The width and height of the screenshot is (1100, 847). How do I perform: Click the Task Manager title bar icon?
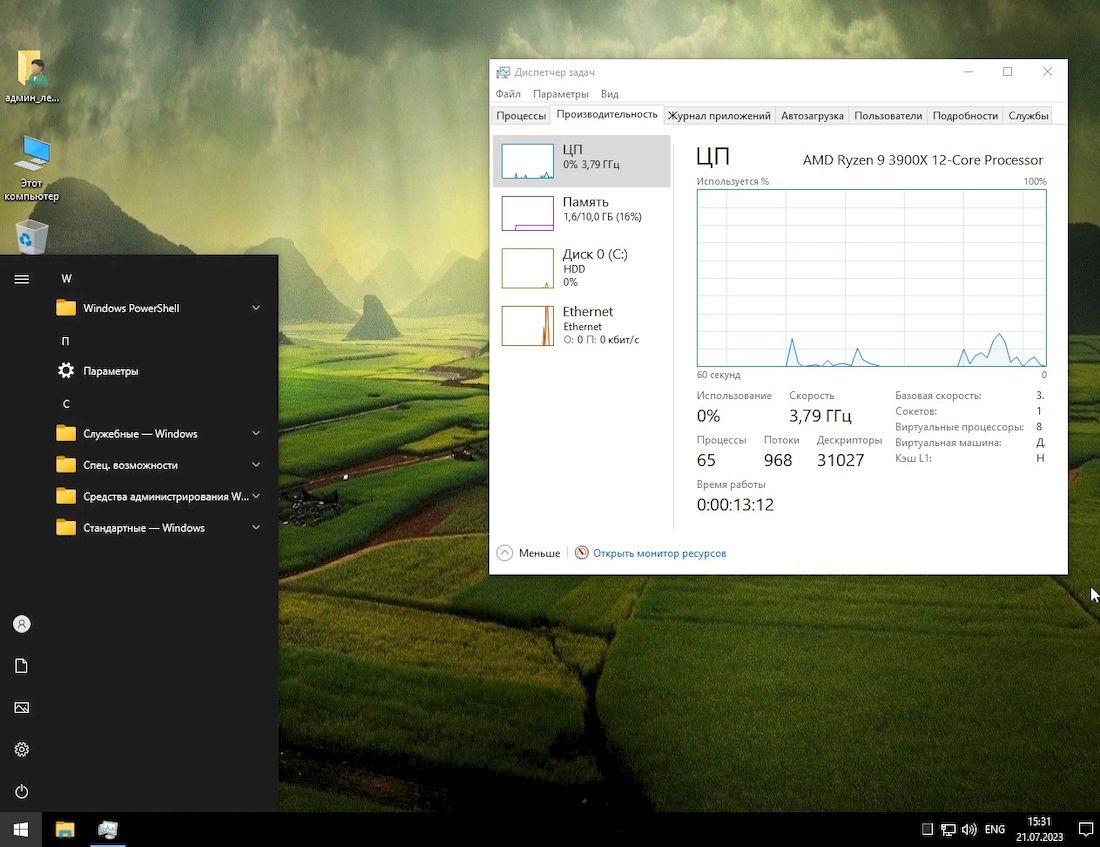pos(503,72)
